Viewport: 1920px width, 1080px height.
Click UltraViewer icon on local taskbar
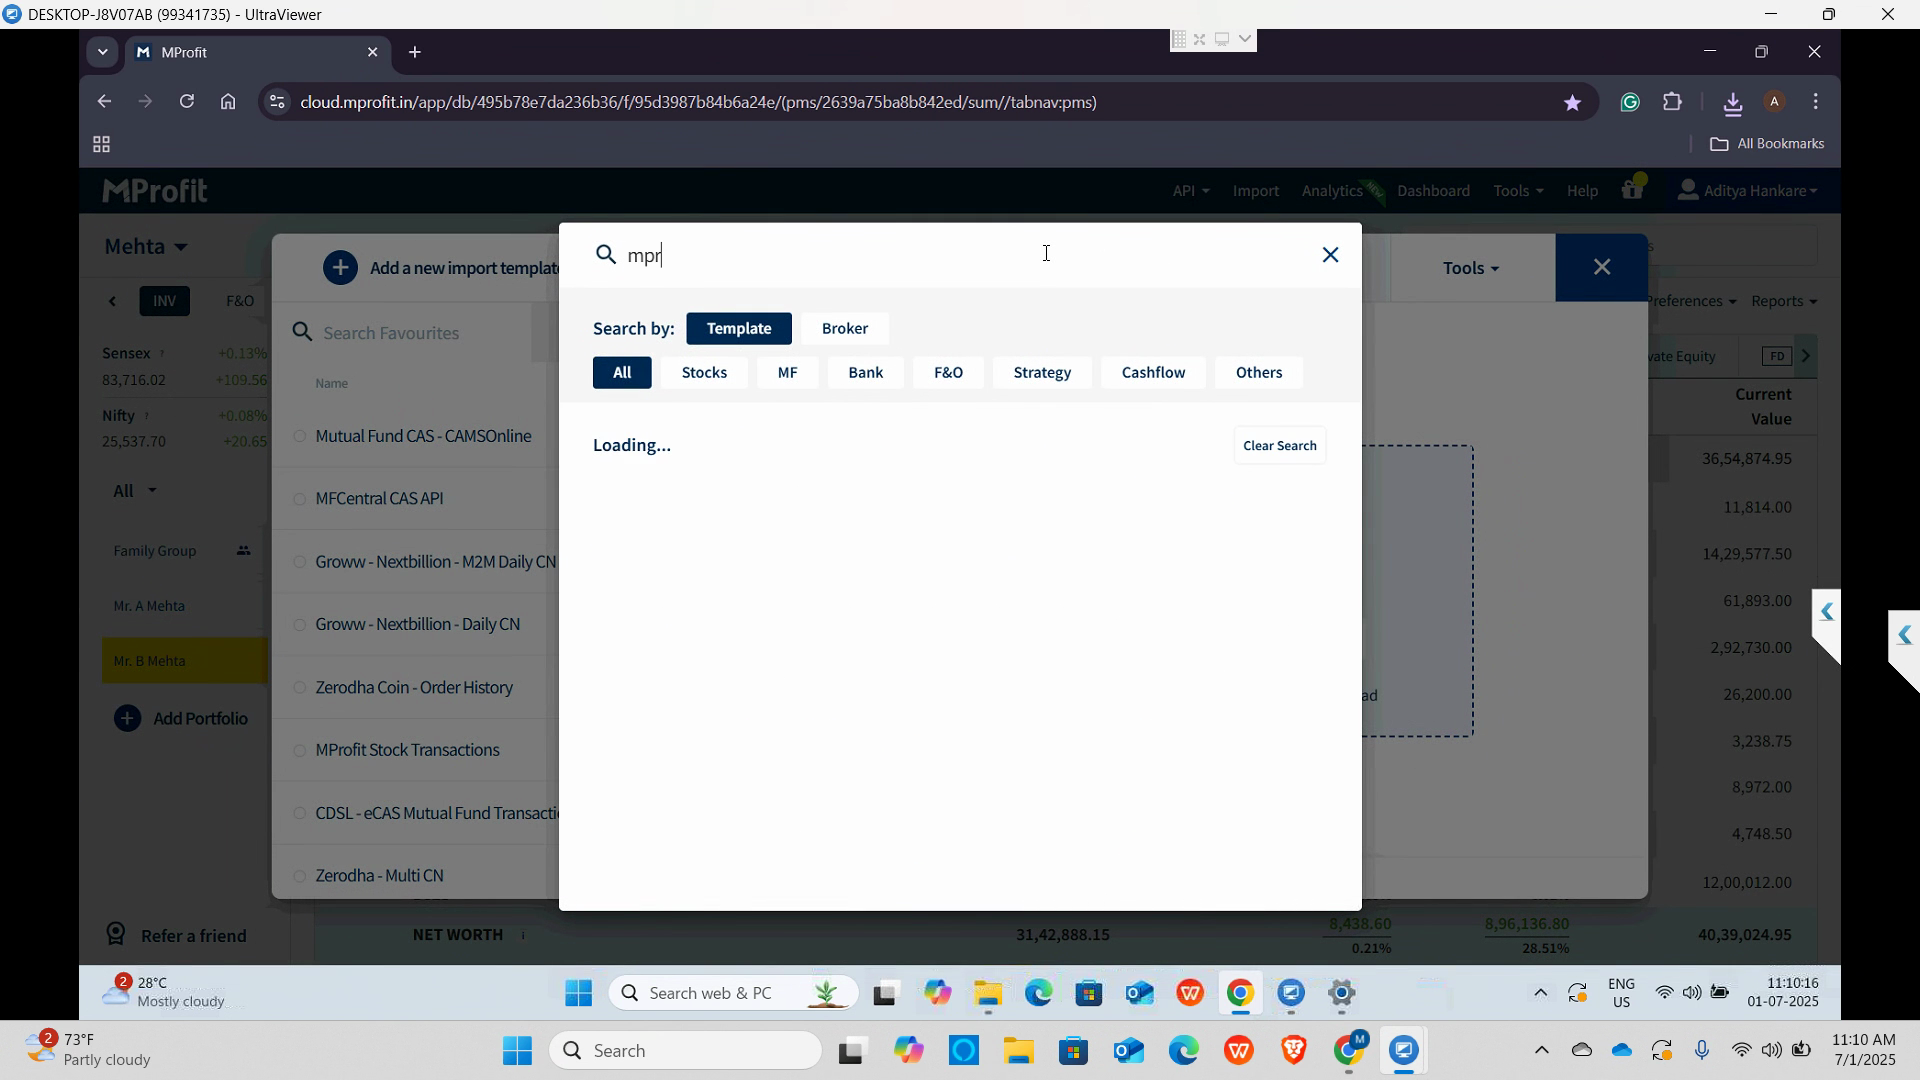pyautogui.click(x=1405, y=1051)
